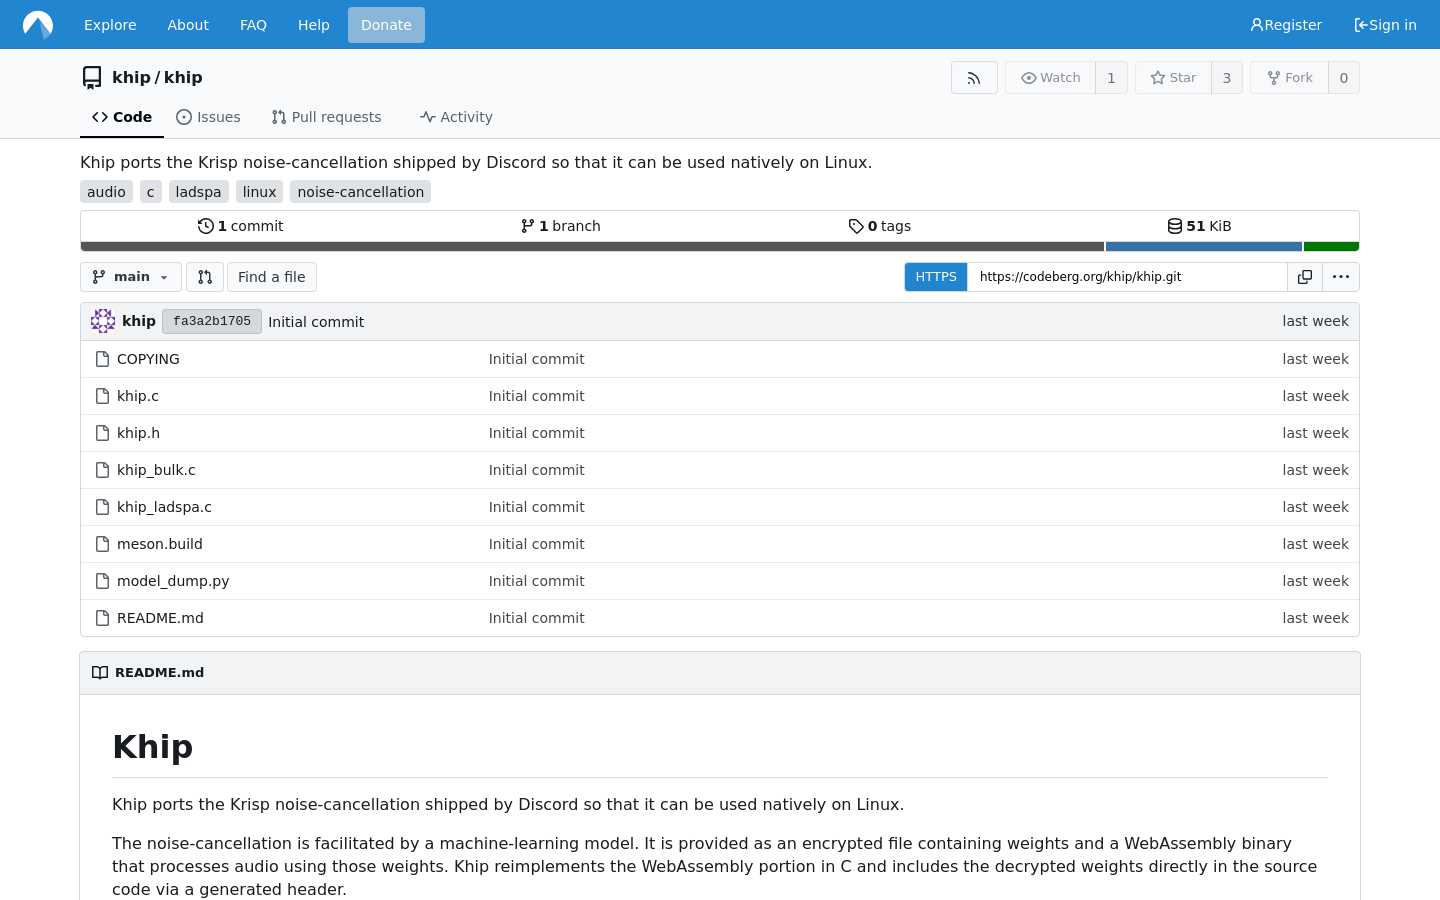Viewport: 1440px width, 900px height.
Task: Click the repository icon beside khip / khip
Action: 92,77
